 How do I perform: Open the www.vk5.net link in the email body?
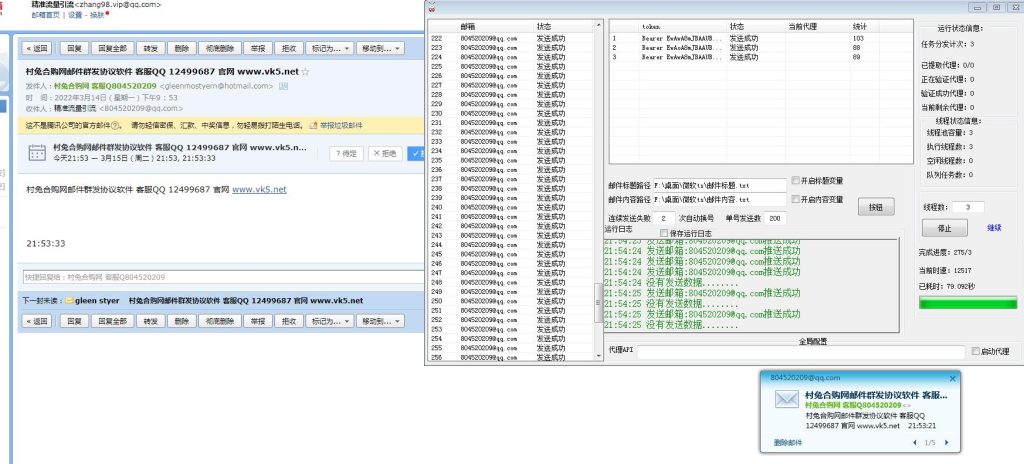259,189
